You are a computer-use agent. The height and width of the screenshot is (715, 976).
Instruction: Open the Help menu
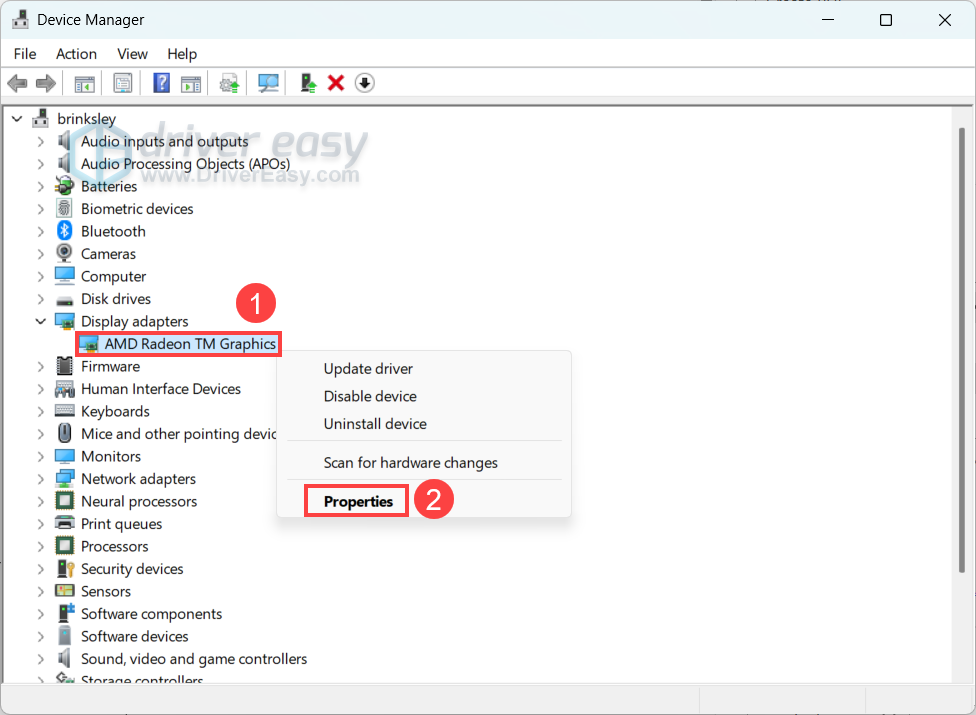[x=182, y=54]
